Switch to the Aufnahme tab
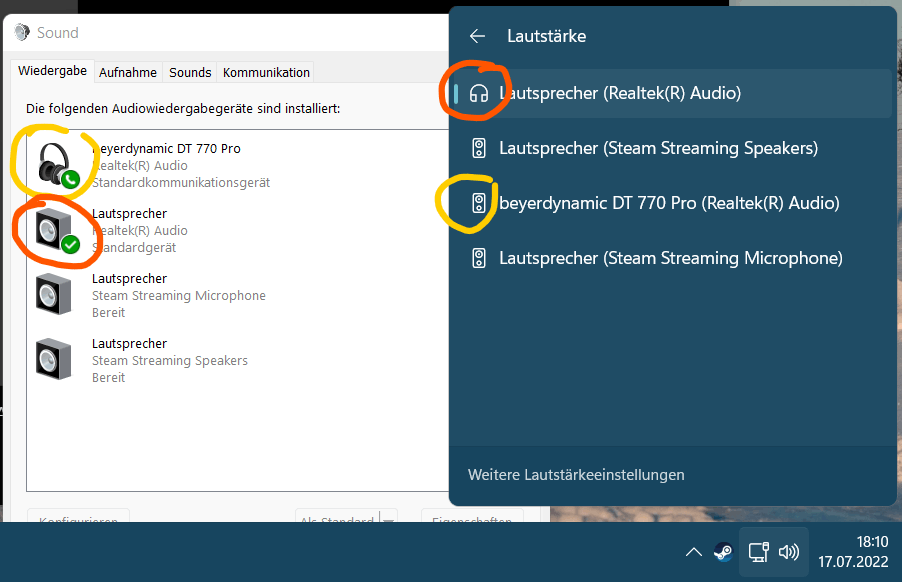 pyautogui.click(x=128, y=72)
